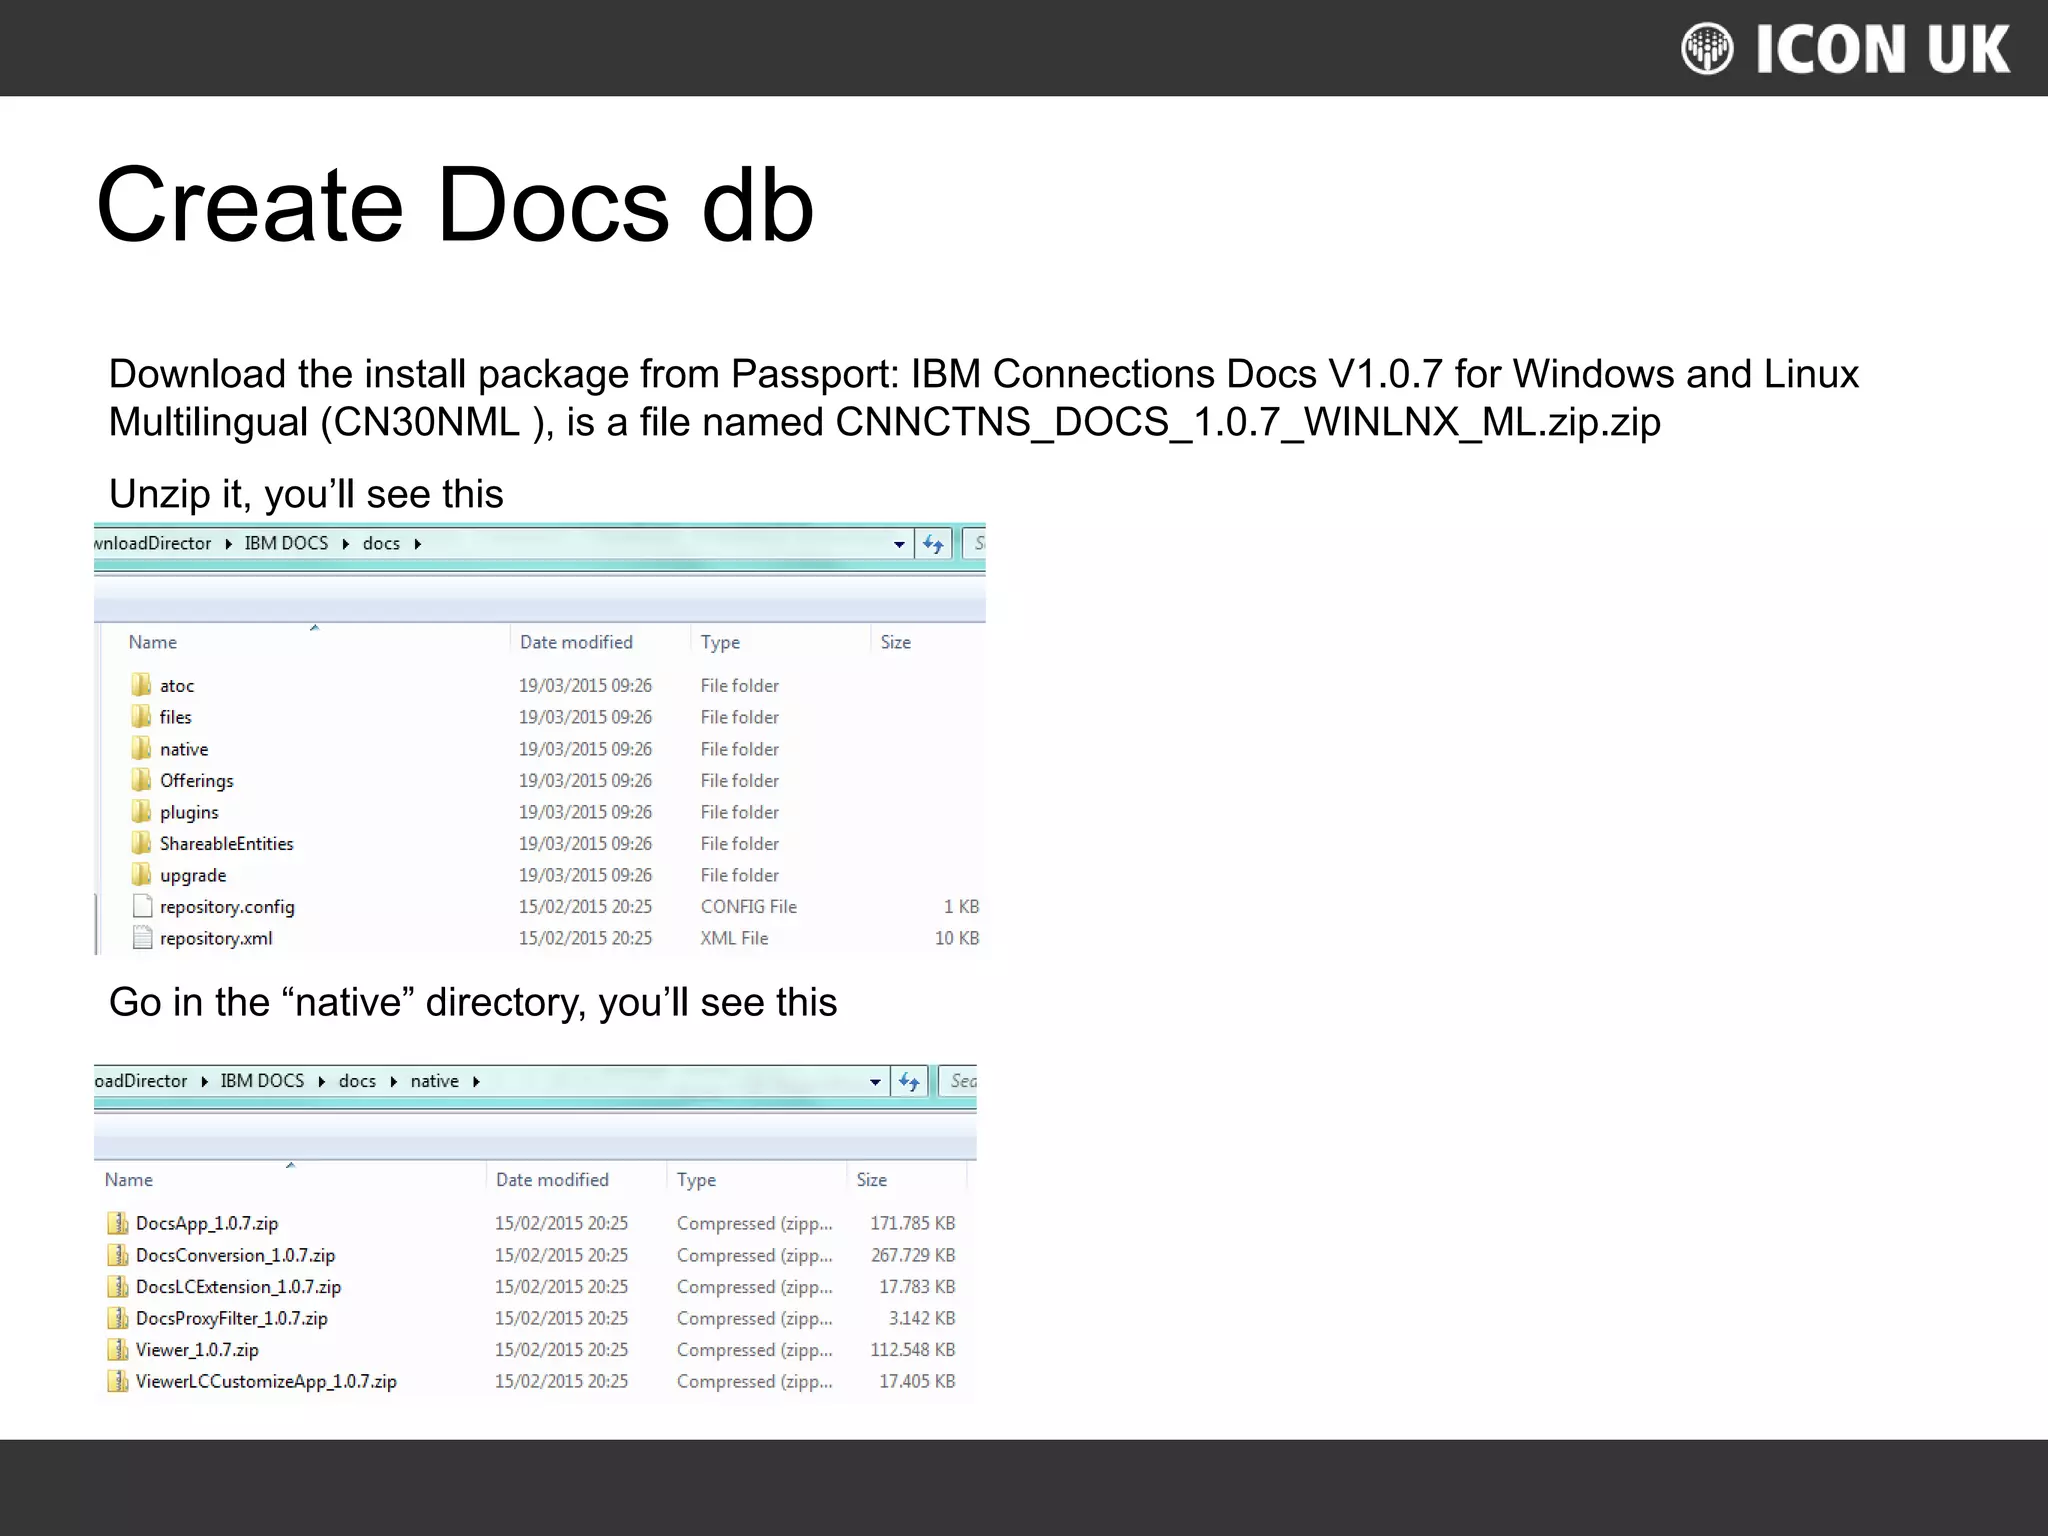Image resolution: width=2048 pixels, height=1536 pixels.
Task: Expand arrow after docs in native window path
Action: pos(393,1082)
